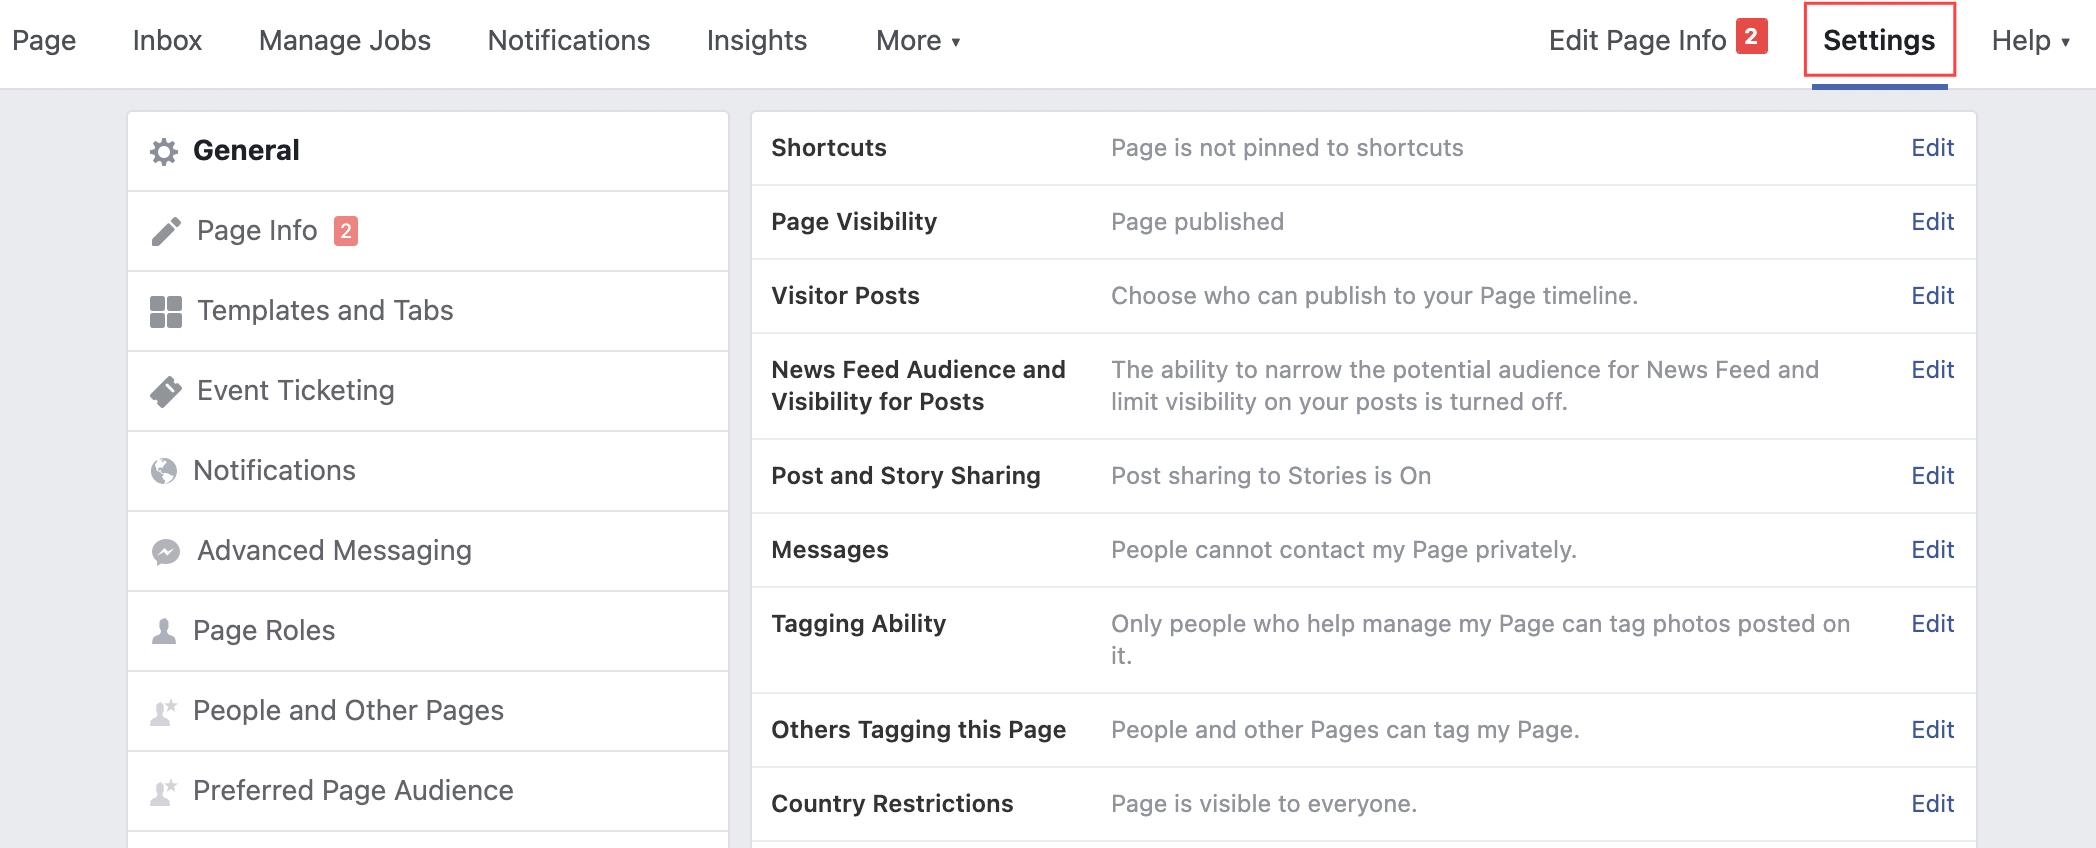The image size is (2096, 848).
Task: Open Notifications in settings sidebar
Action: [x=428, y=471]
